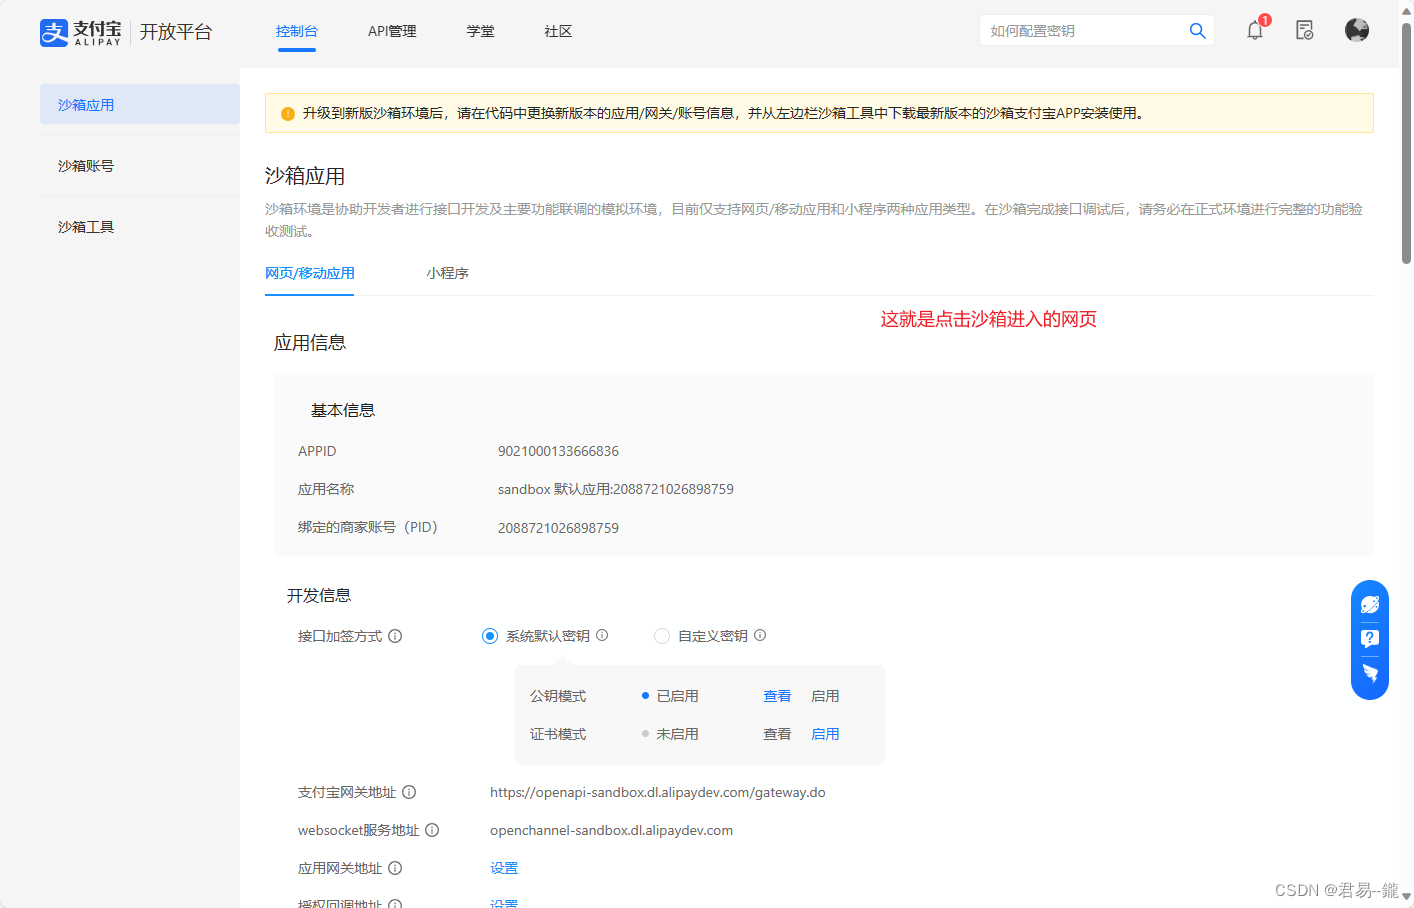
Task: Click the bird icon in floating widget
Action: click(x=1370, y=673)
